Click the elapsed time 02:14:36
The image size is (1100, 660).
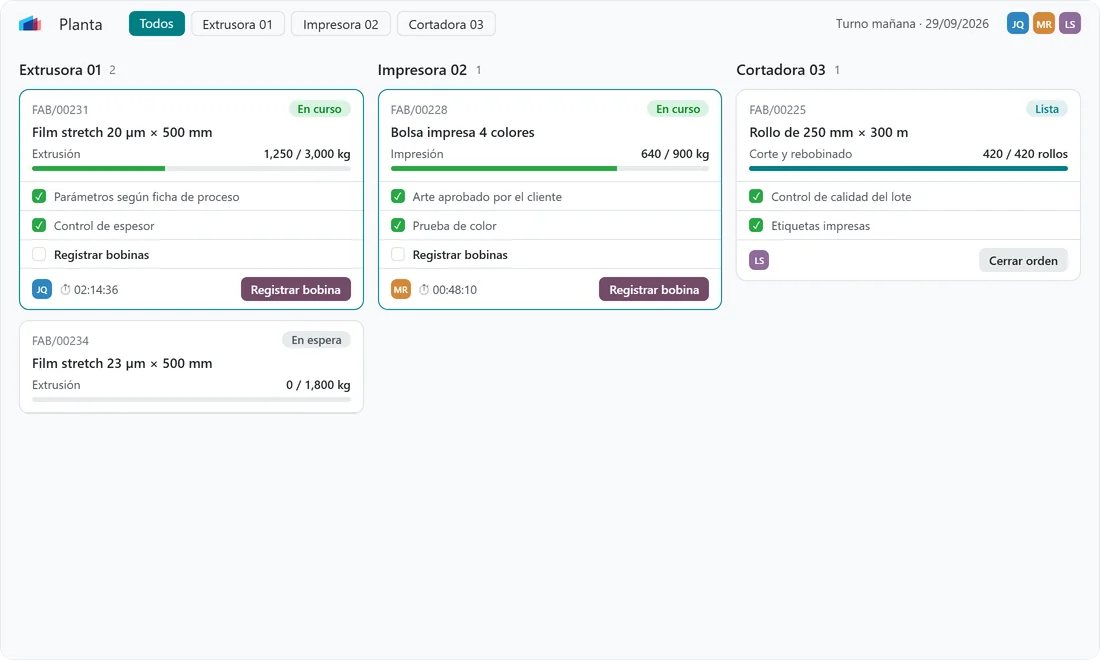[x=96, y=290]
